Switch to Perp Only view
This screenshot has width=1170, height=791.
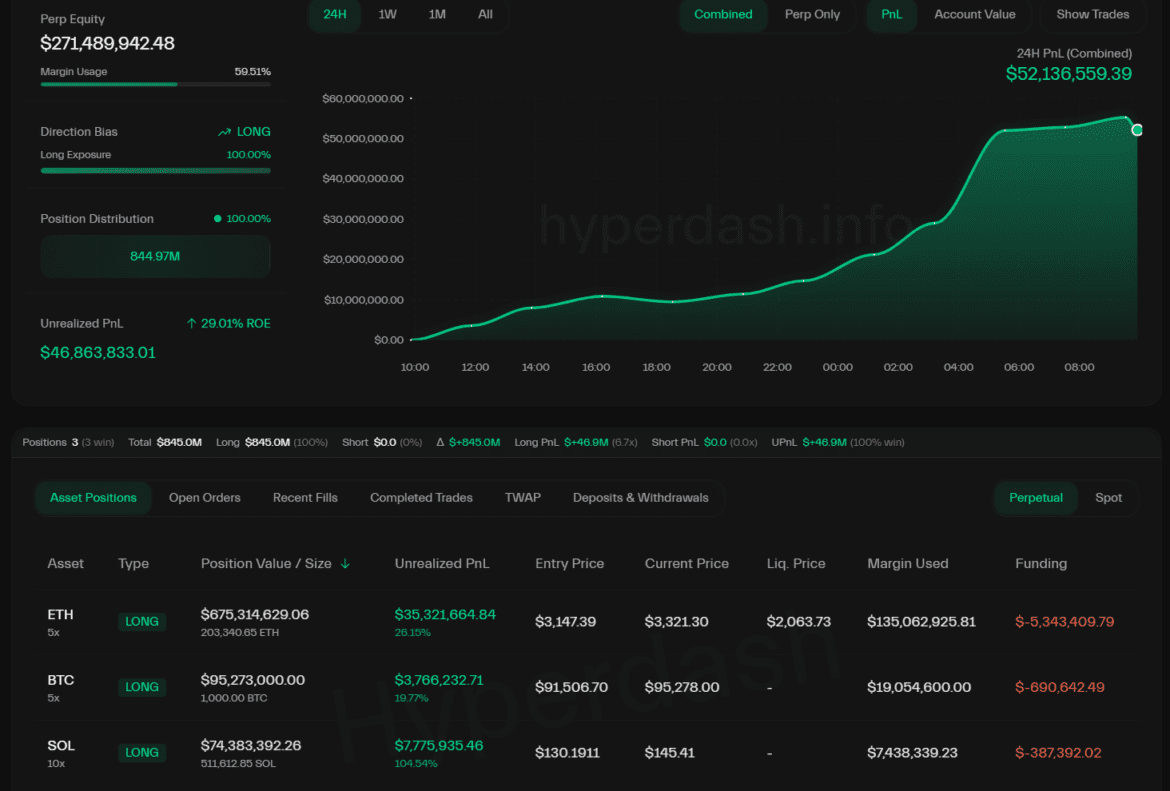(812, 15)
